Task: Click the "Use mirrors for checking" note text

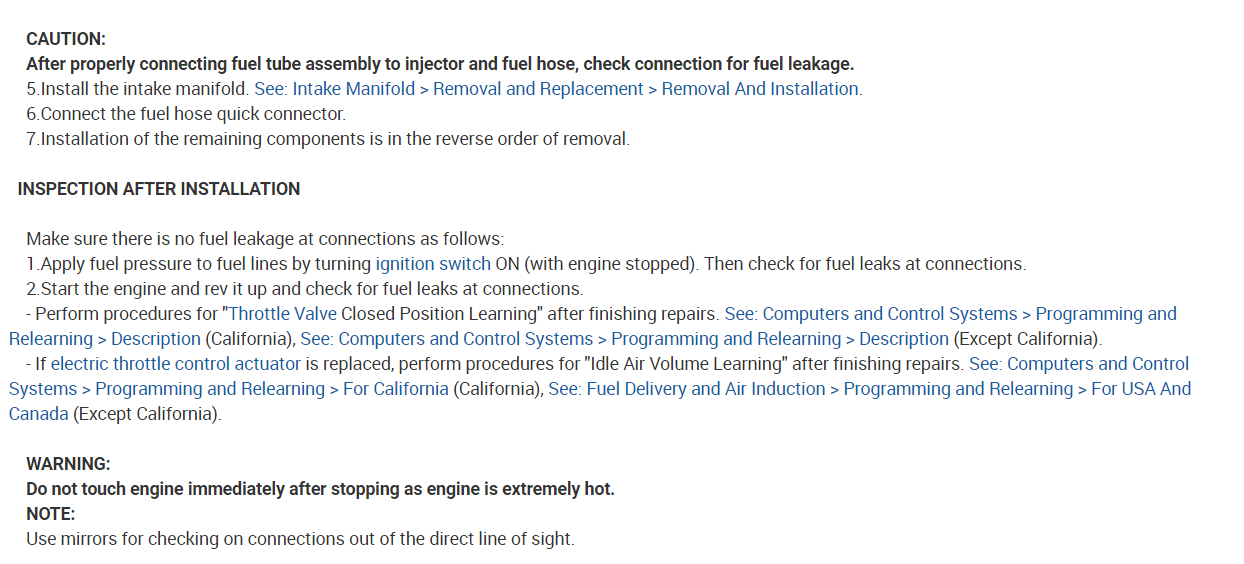Action: (x=300, y=539)
